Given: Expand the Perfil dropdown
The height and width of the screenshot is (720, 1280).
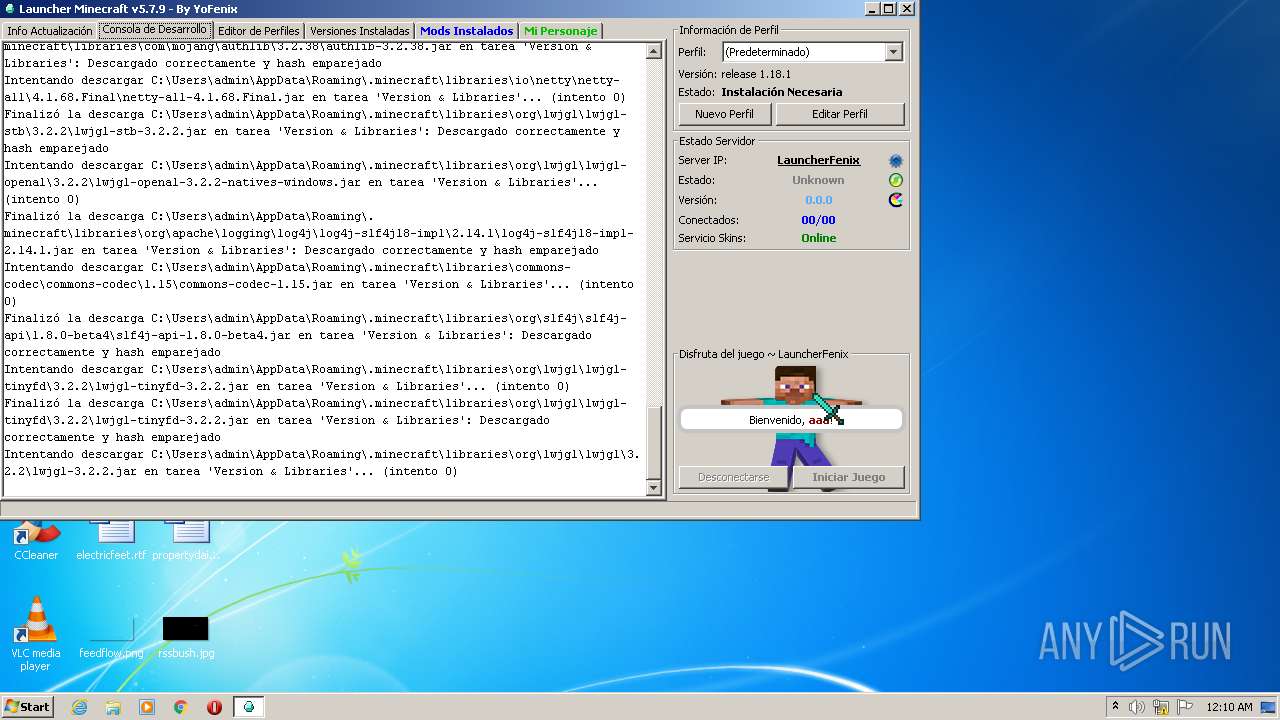Looking at the screenshot, I should pos(893,52).
